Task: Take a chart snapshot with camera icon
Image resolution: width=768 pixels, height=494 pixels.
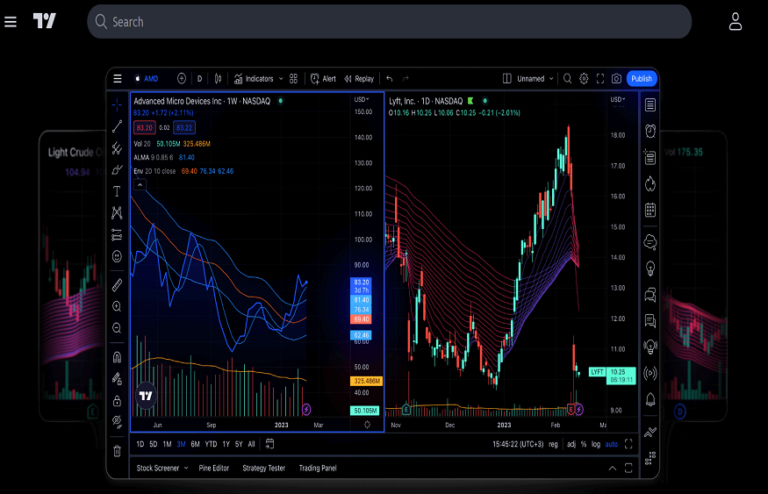Action: pos(617,79)
